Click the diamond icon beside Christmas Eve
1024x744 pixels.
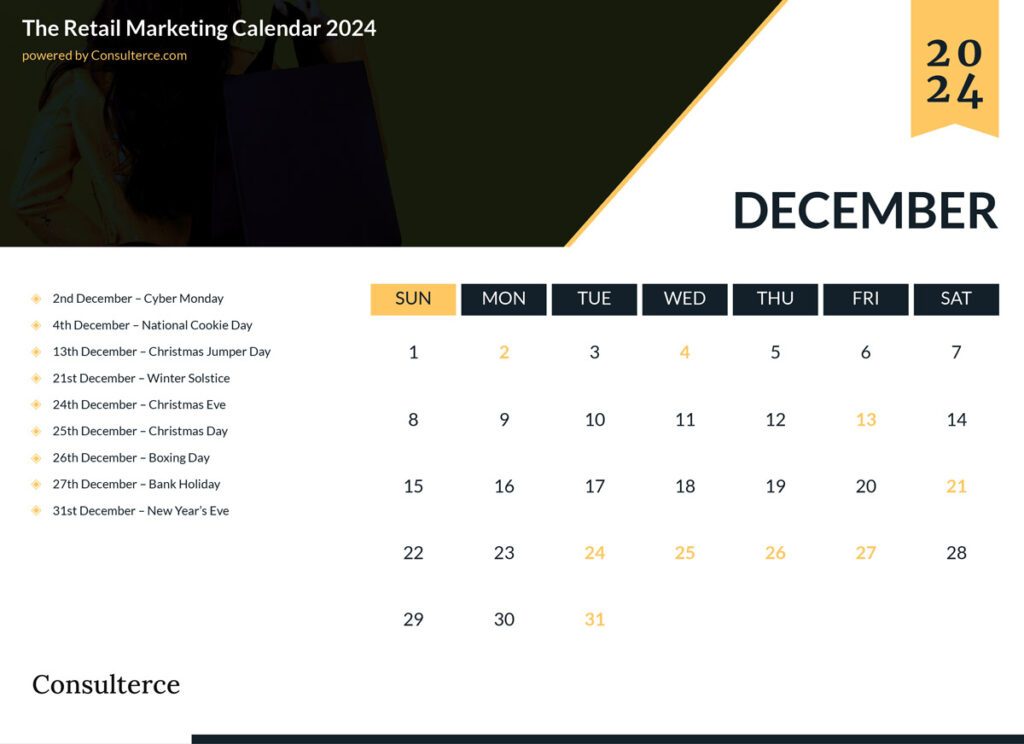(x=36, y=404)
